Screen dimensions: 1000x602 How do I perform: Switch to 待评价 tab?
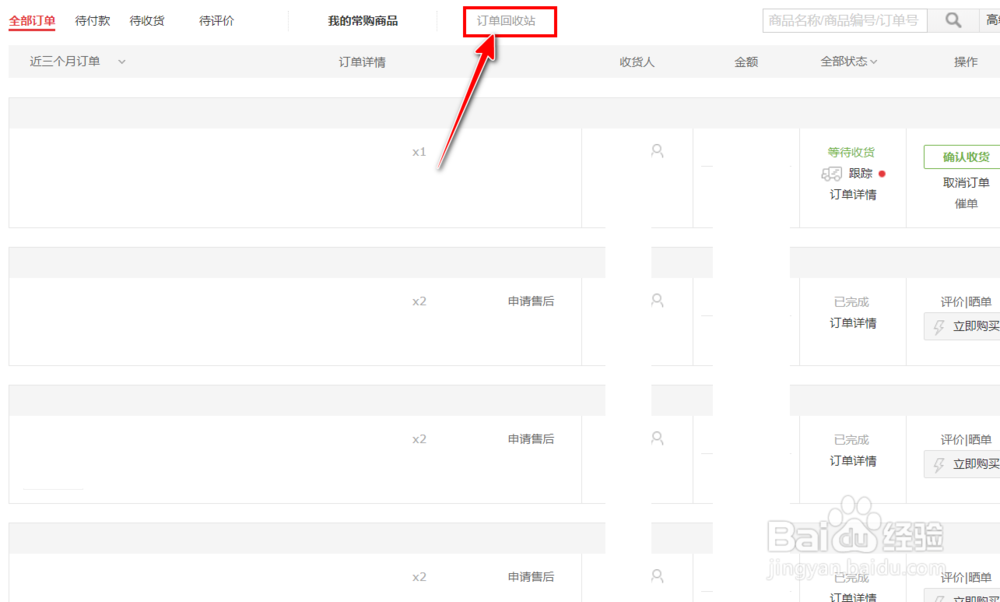click(x=217, y=21)
